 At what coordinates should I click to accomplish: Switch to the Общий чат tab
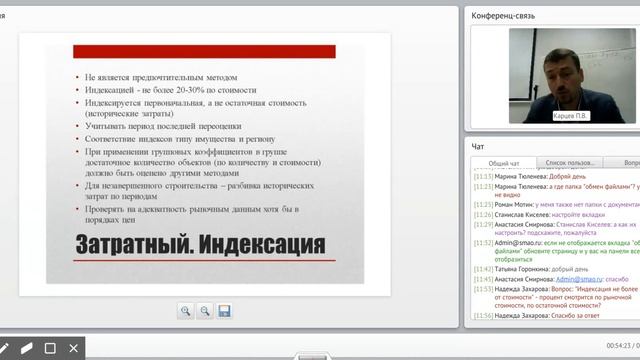pyautogui.click(x=504, y=163)
